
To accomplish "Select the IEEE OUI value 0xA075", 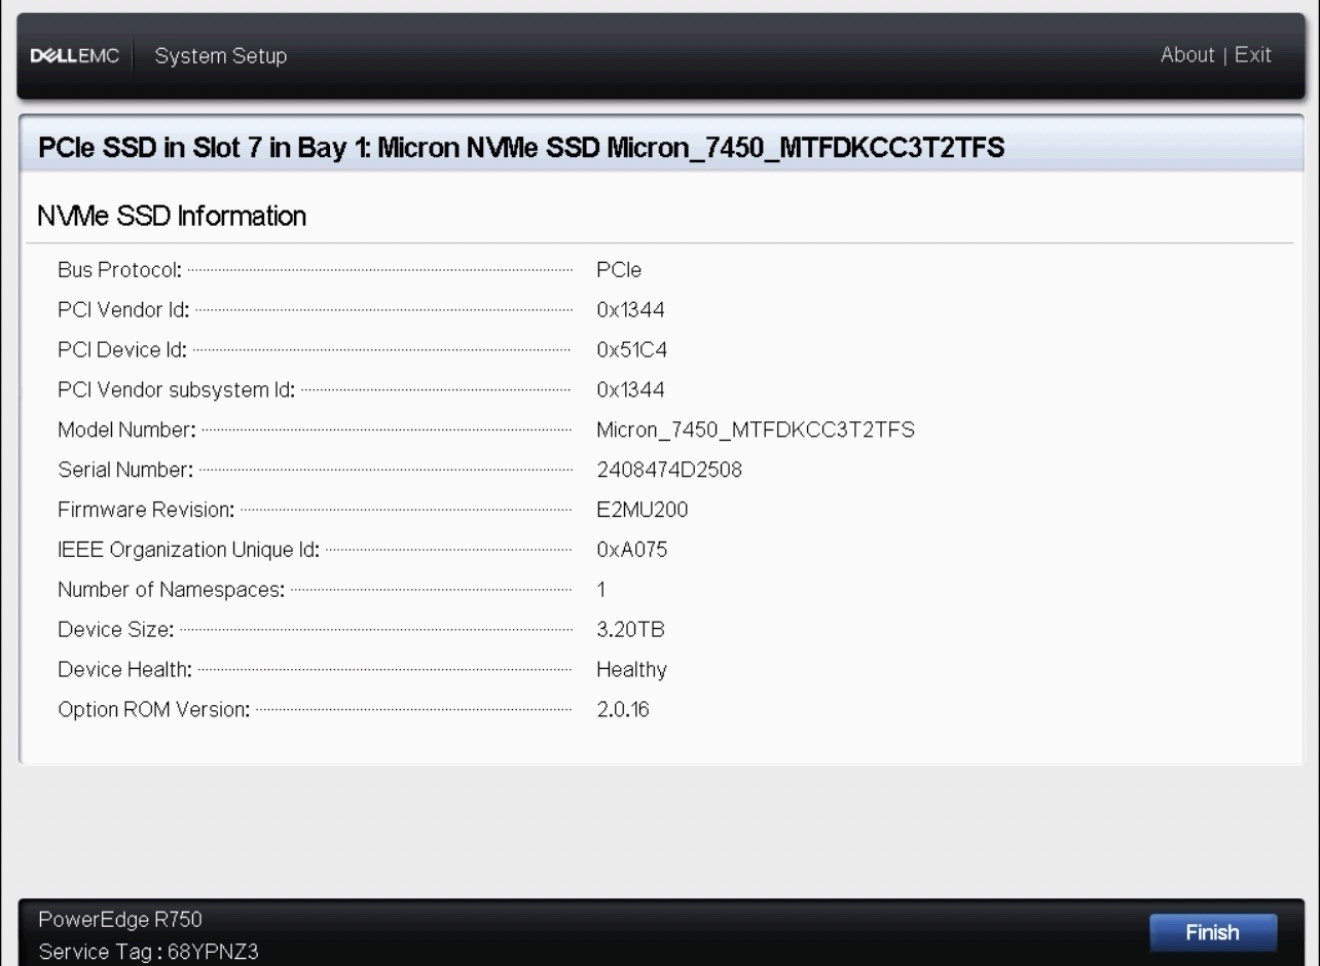I will coord(632,550).
